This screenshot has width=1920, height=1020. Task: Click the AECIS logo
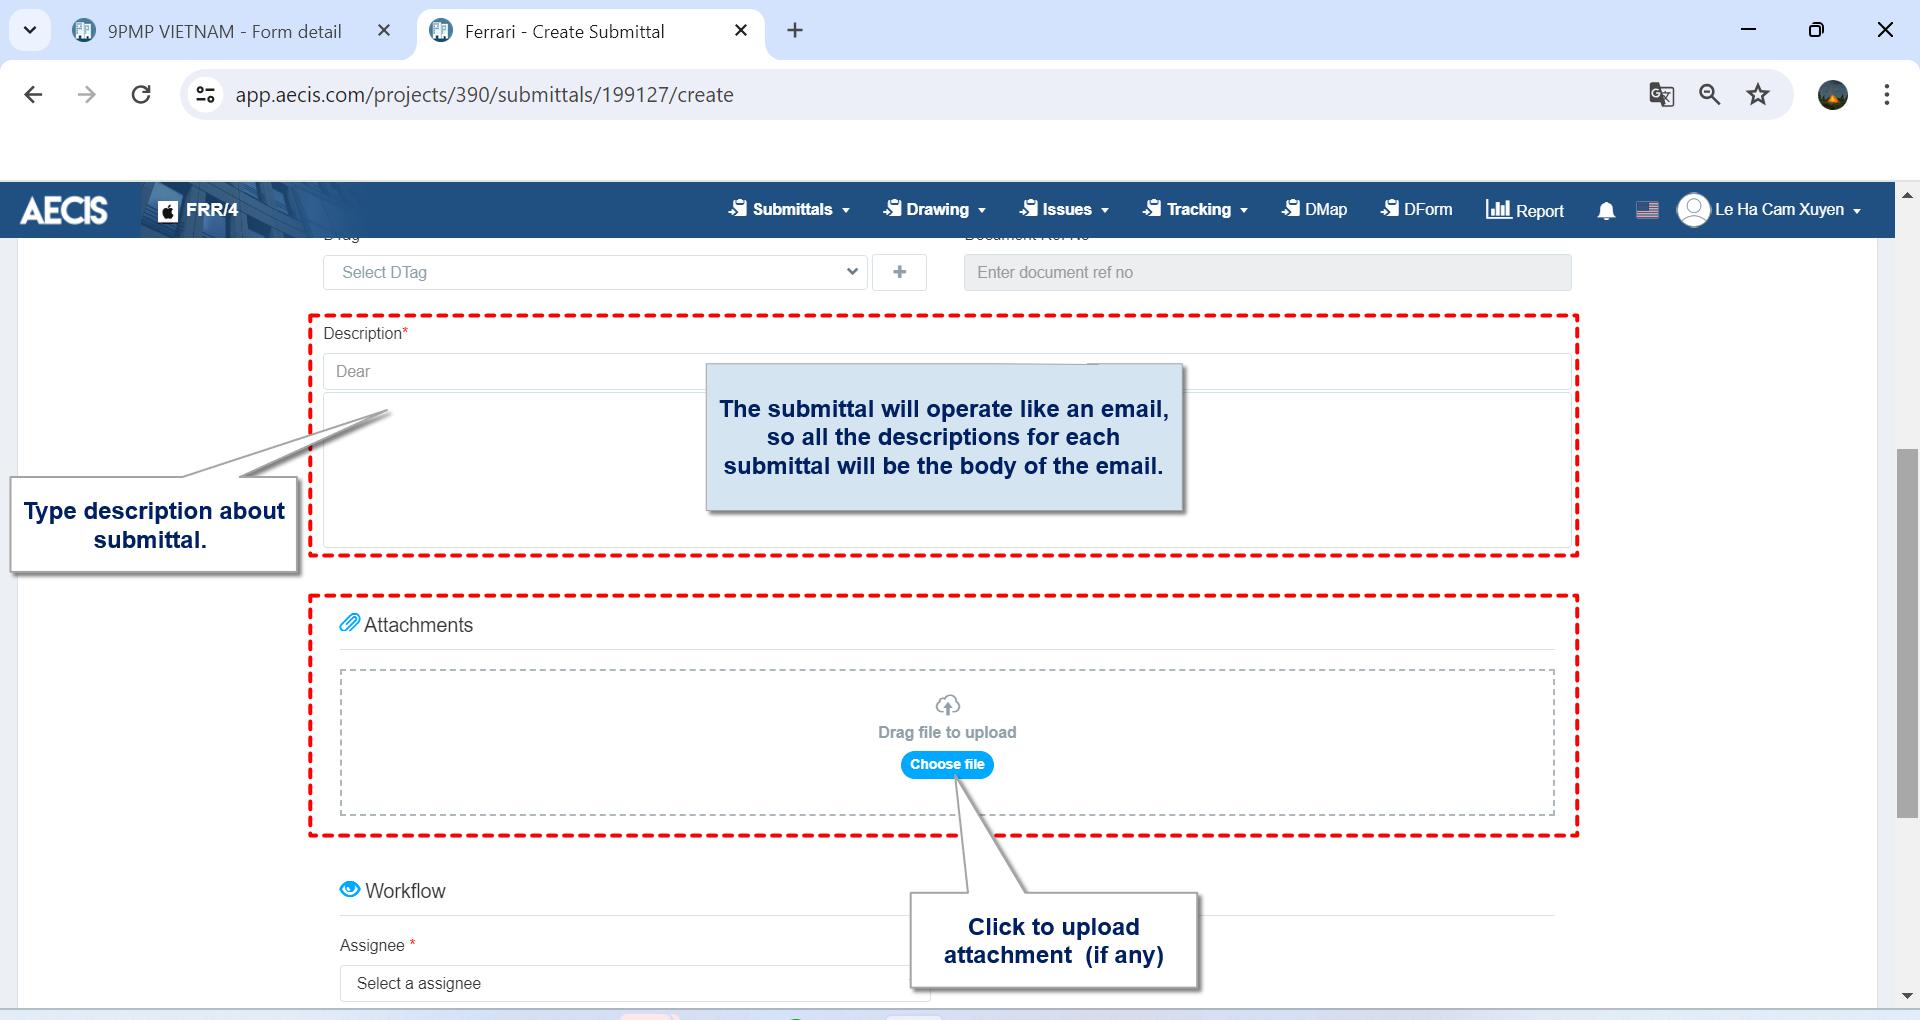point(64,210)
